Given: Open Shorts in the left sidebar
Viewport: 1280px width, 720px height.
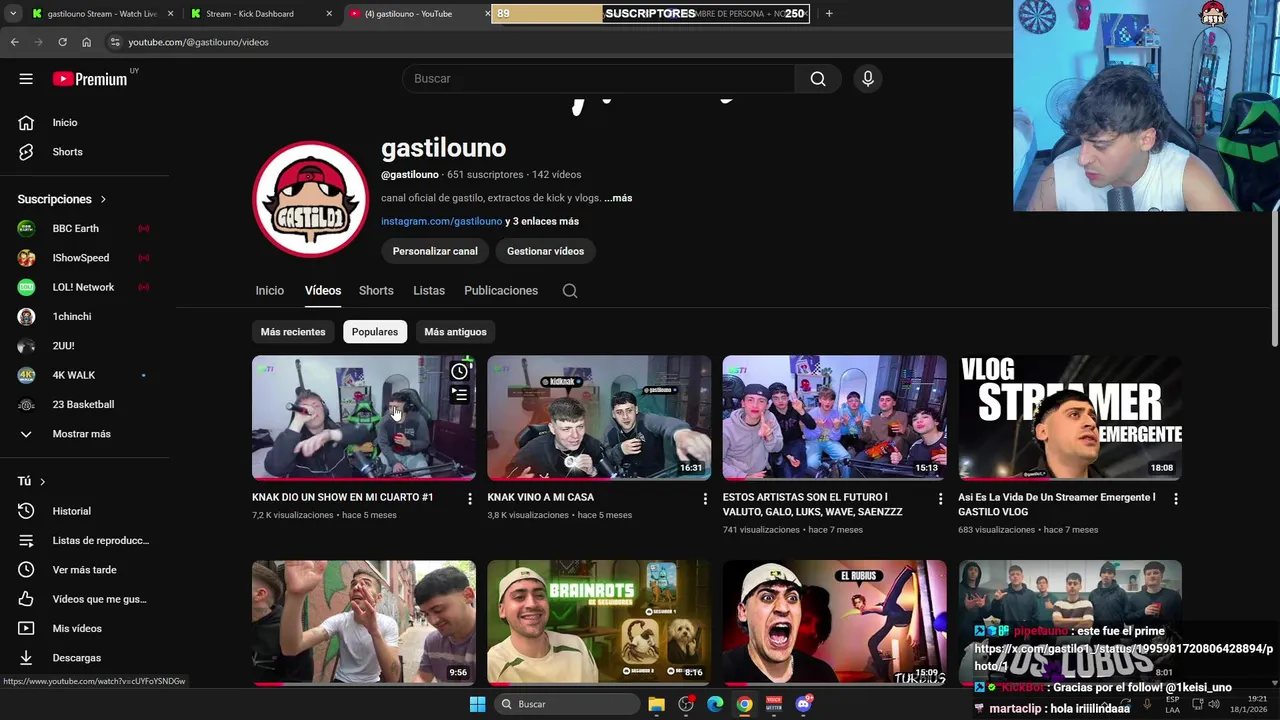Looking at the screenshot, I should tap(67, 152).
